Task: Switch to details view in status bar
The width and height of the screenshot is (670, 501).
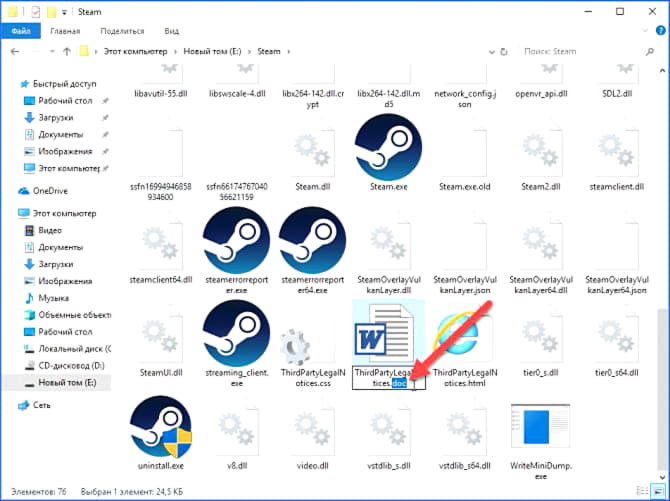Action: click(x=642, y=491)
